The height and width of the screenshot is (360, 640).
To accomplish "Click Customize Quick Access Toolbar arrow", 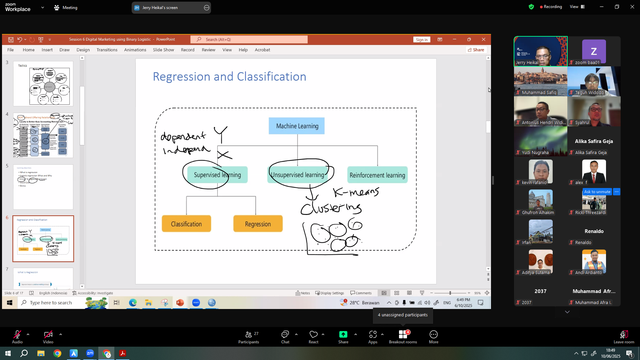I will click(49, 40).
